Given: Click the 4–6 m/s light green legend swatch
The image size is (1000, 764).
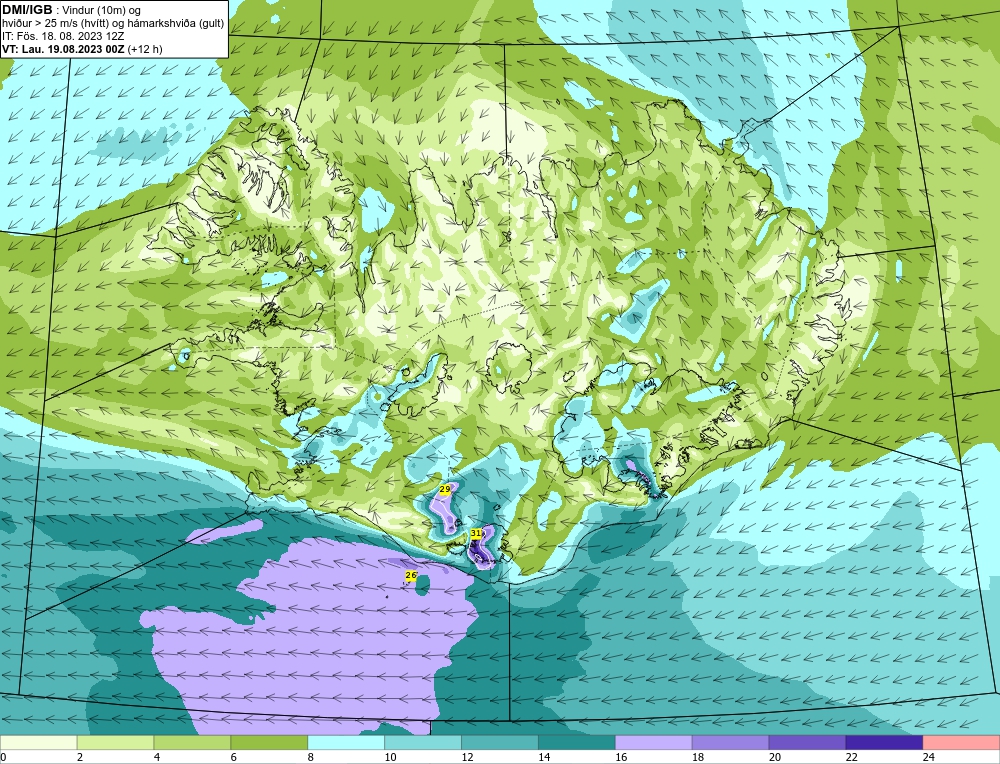Looking at the screenshot, I should pyautogui.click(x=192, y=743).
